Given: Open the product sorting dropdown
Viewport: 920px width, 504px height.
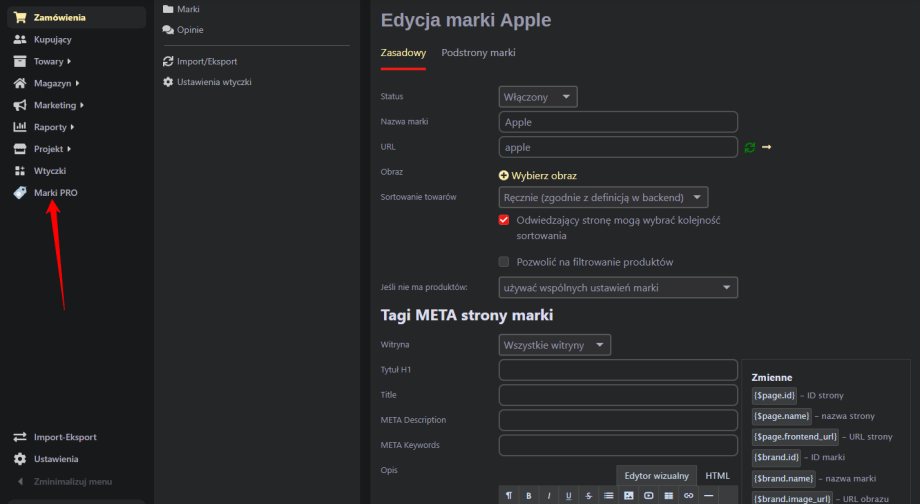Looking at the screenshot, I should tap(603, 197).
